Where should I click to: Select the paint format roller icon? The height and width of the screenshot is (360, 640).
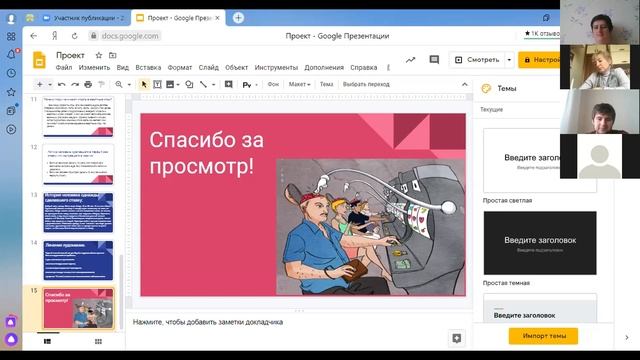click(x=101, y=84)
